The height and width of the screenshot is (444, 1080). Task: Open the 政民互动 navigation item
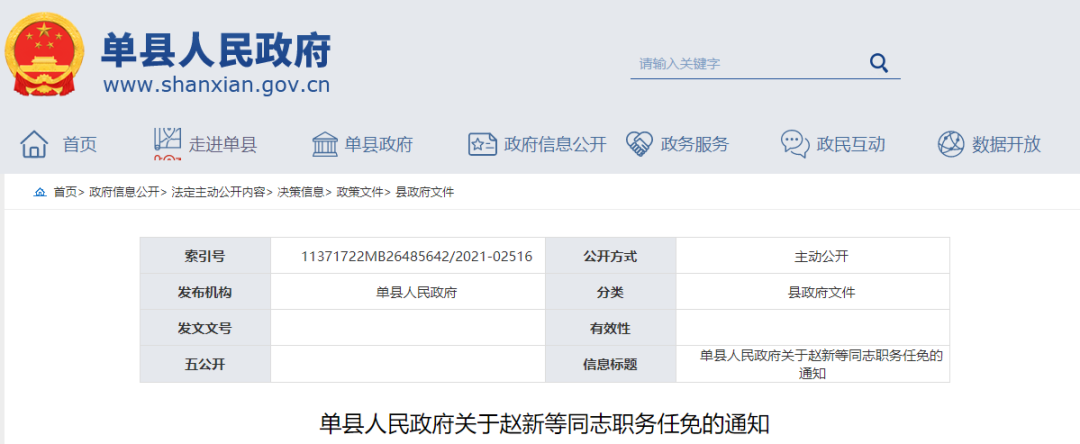tap(851, 145)
